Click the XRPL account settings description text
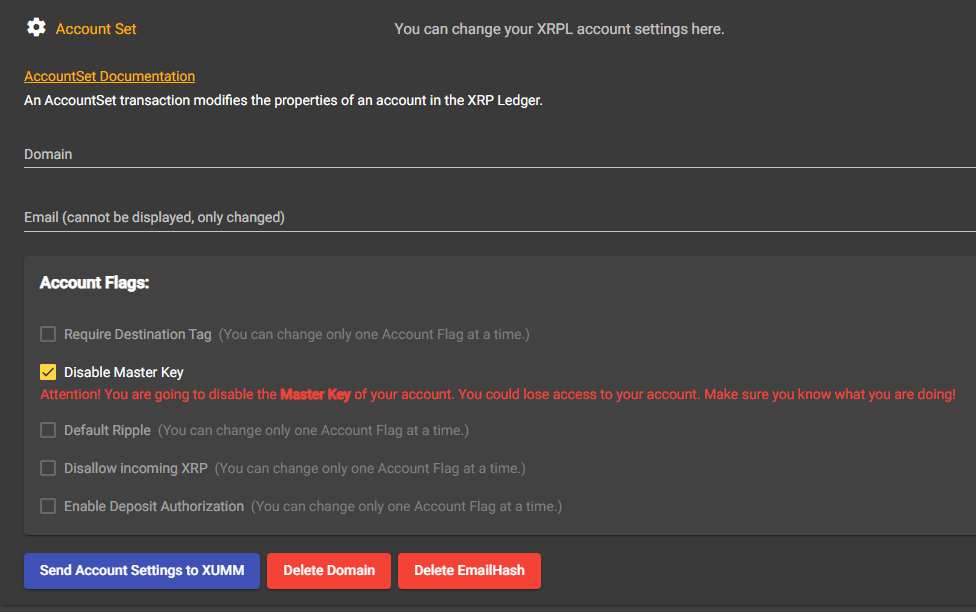Image resolution: width=976 pixels, height=612 pixels. pos(559,29)
